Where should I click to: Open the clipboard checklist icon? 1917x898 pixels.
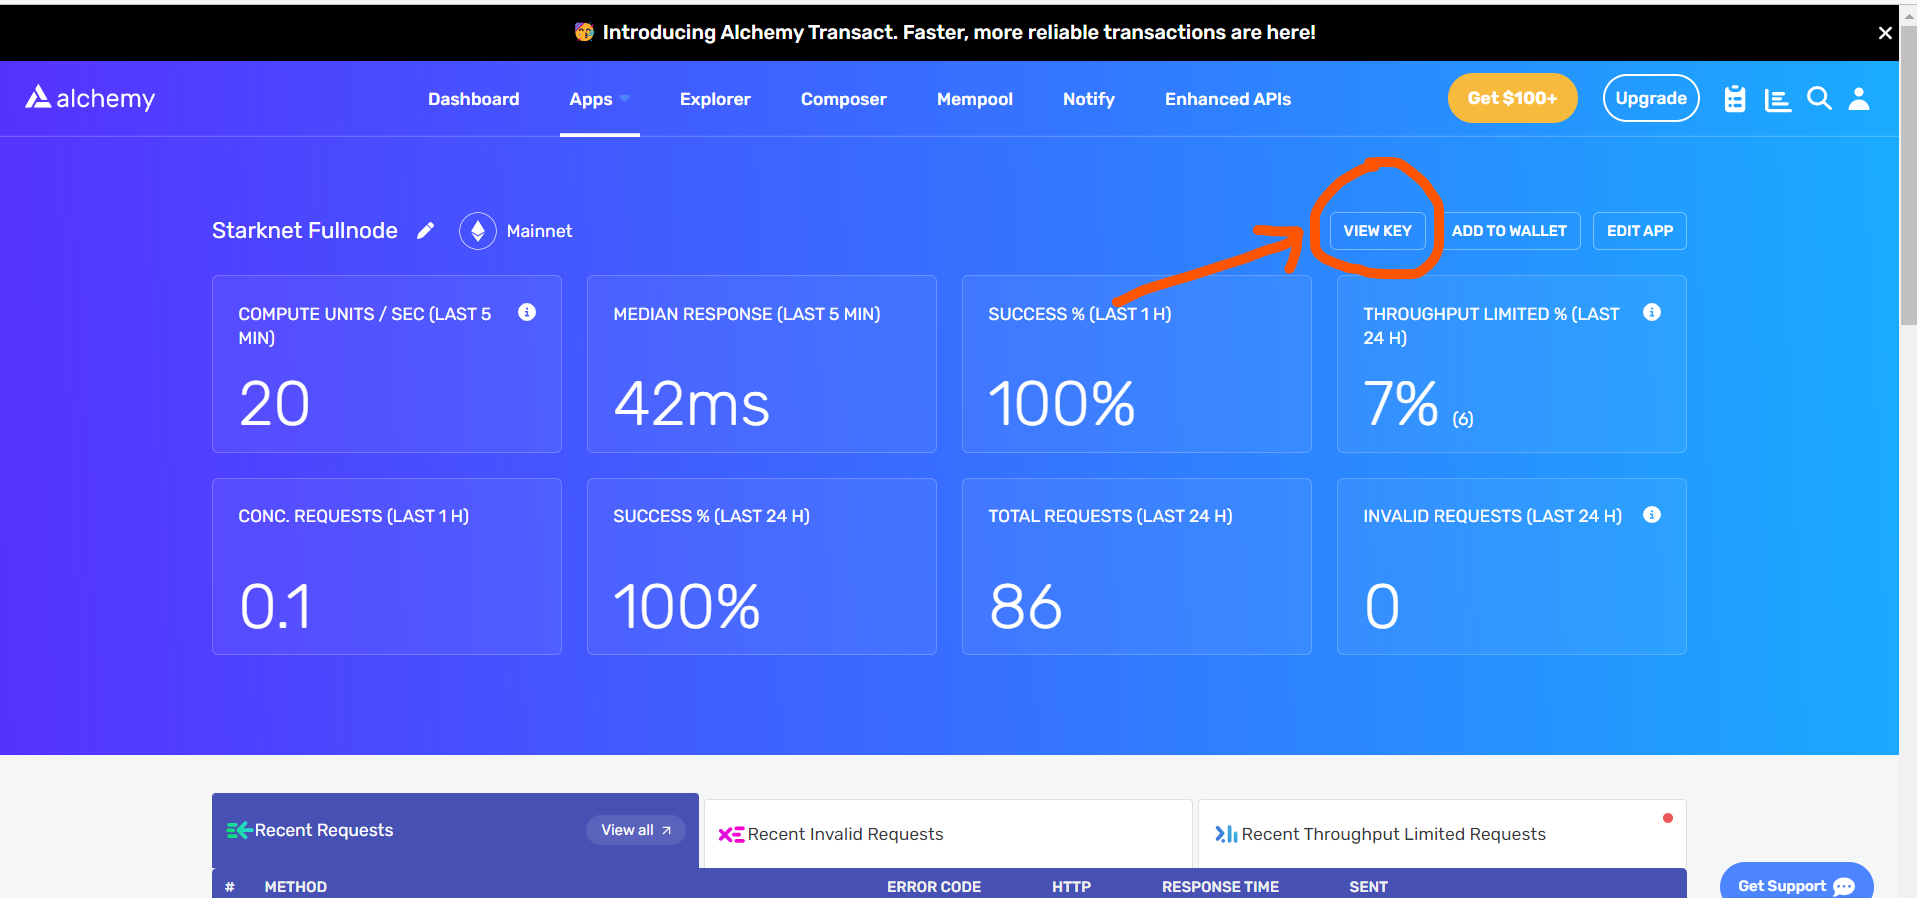pyautogui.click(x=1735, y=99)
